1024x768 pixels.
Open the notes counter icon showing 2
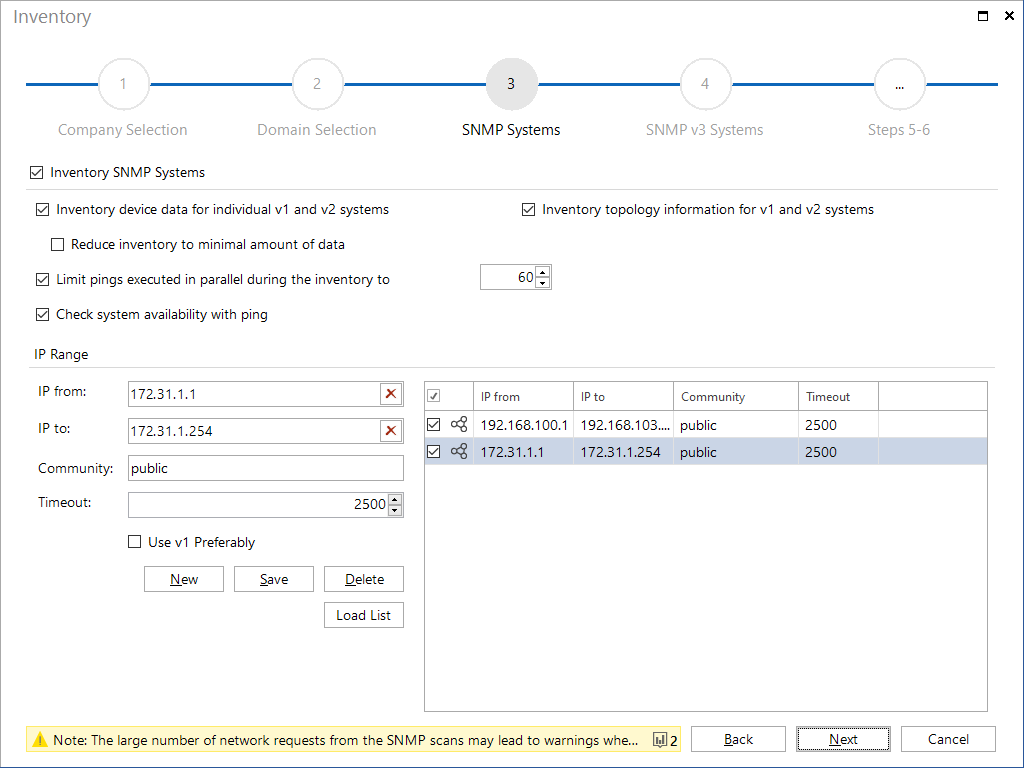point(665,740)
